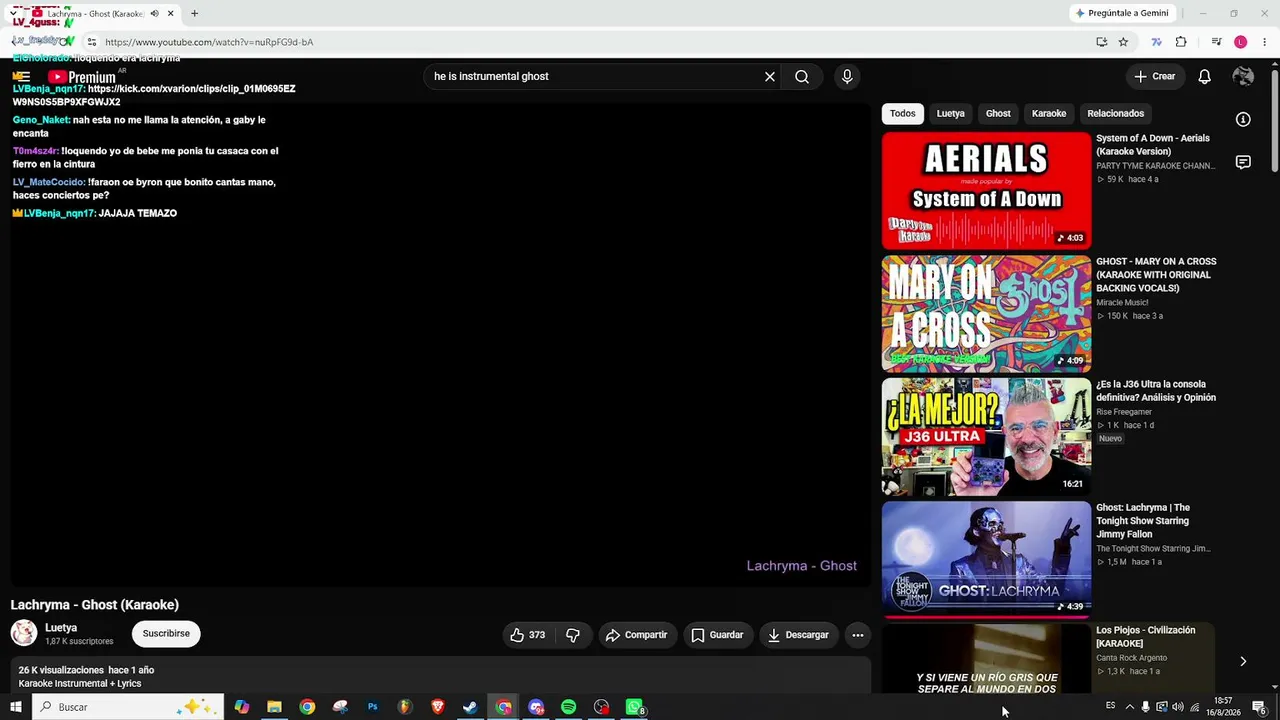Click the Suscribirse button
Screen dimensions: 1280x720
pos(166,633)
